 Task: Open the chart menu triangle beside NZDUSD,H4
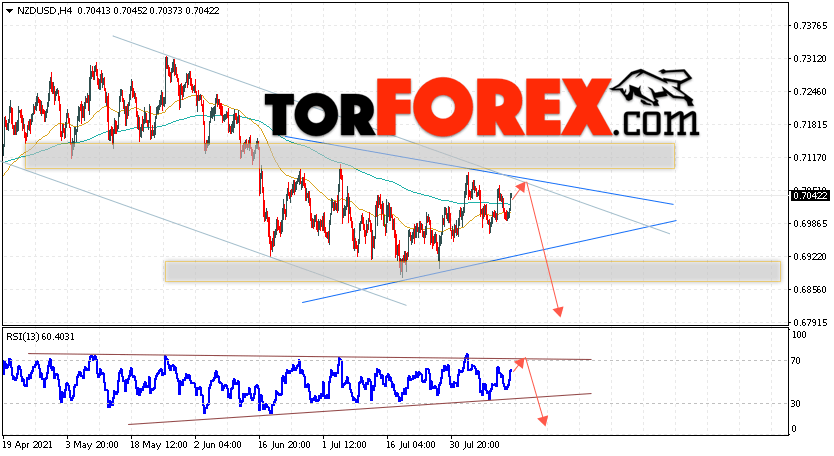(x=9, y=11)
